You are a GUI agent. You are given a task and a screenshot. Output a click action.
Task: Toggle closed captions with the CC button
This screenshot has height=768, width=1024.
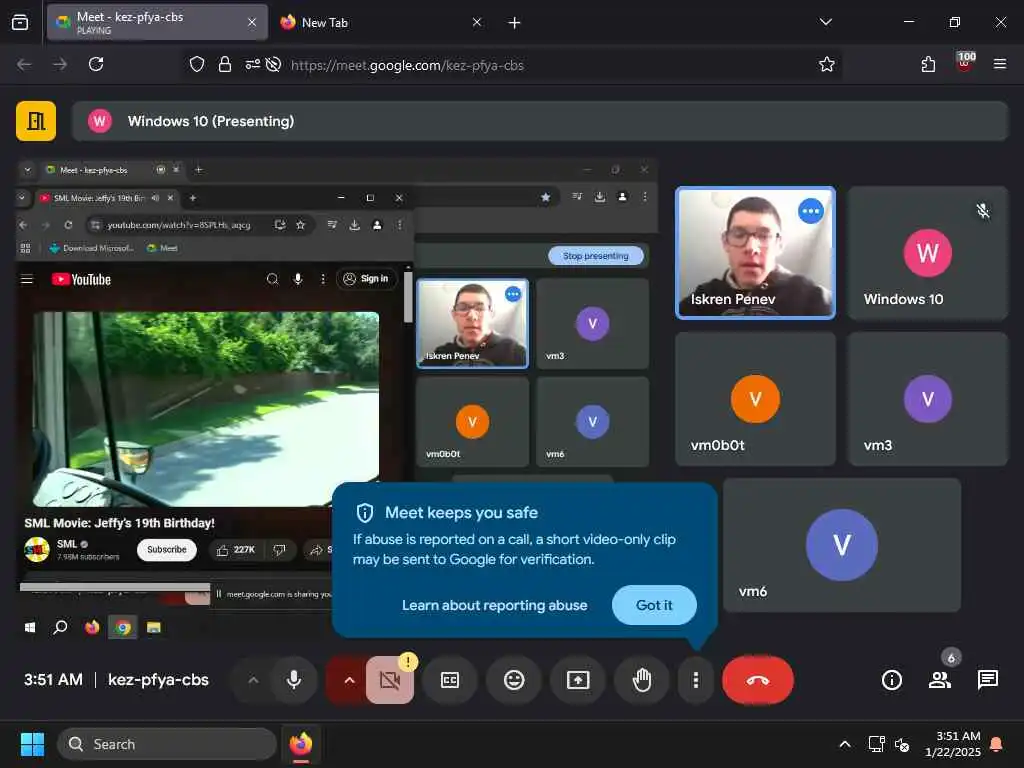tap(450, 680)
